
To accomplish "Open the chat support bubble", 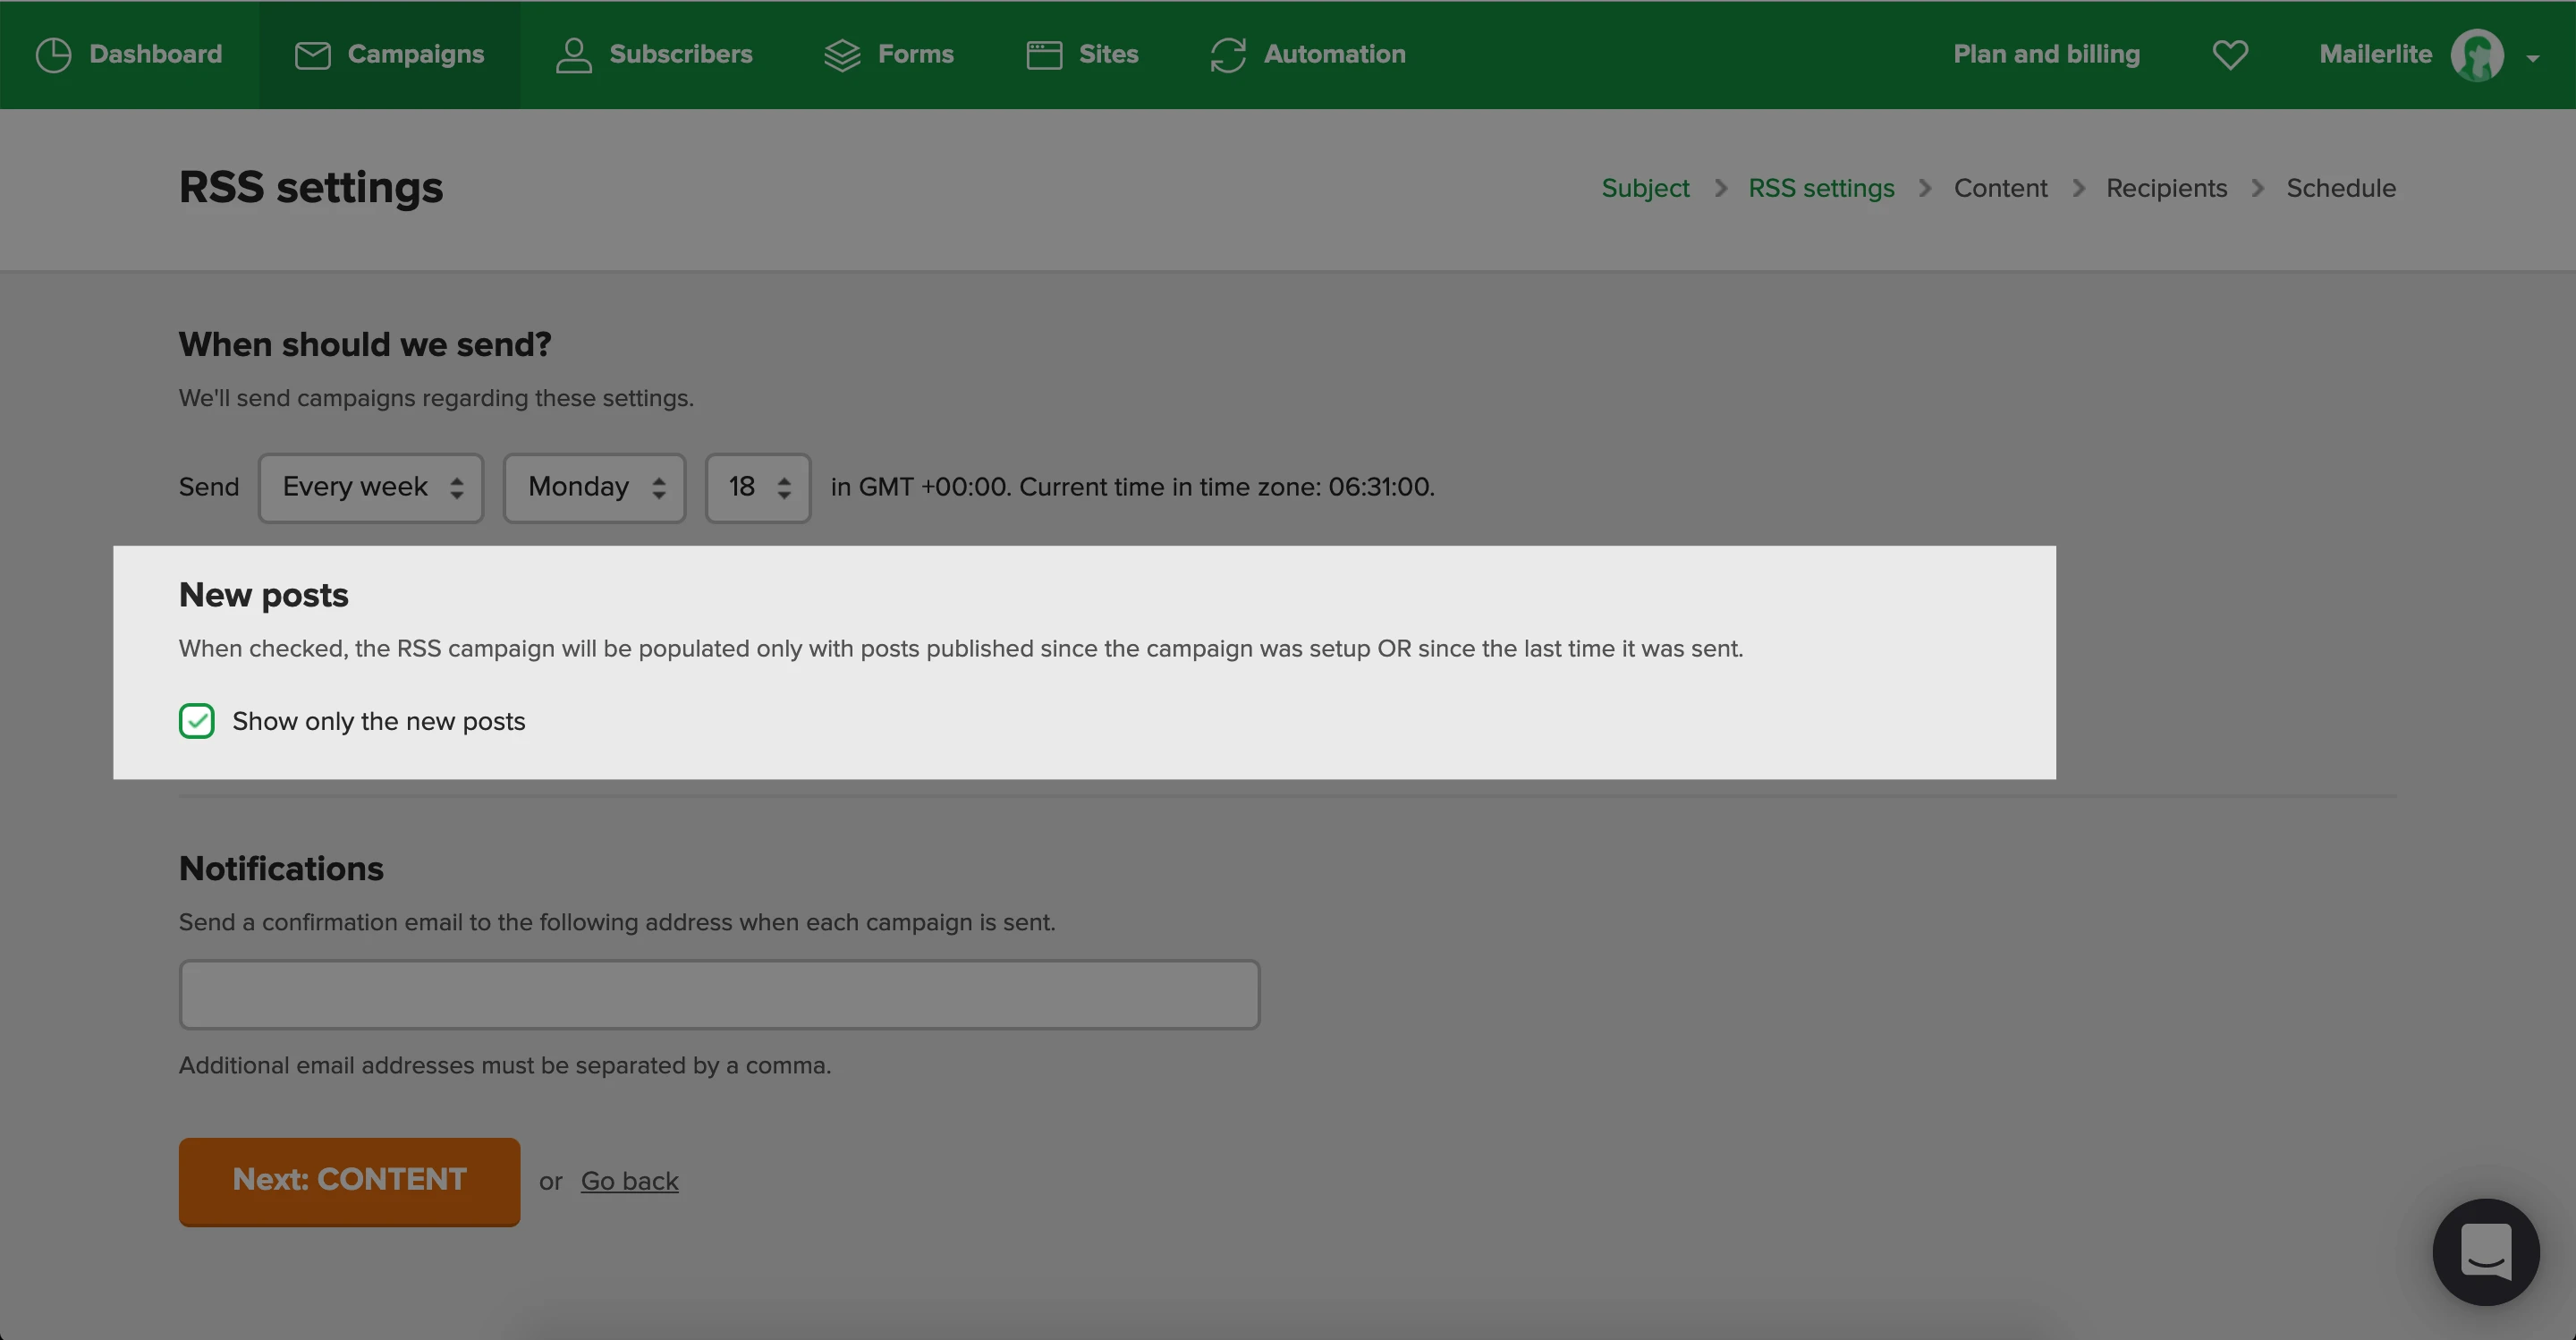I will tap(2485, 1252).
